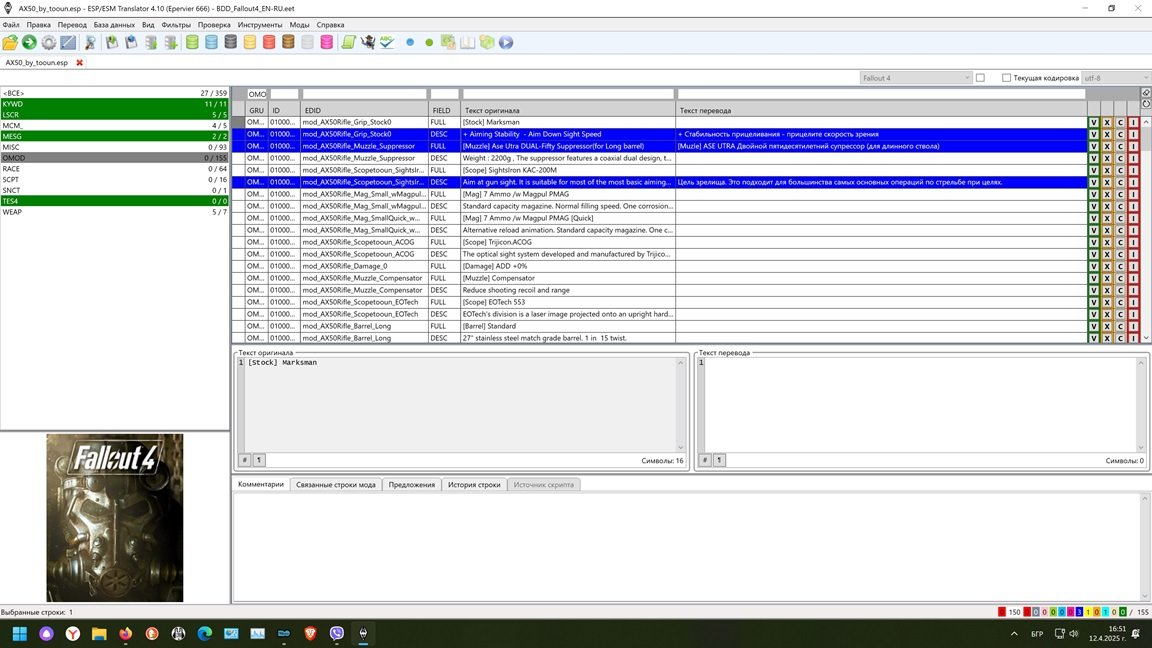Click the eraser icon beside filter row
This screenshot has width=1152, height=648.
click(1146, 93)
